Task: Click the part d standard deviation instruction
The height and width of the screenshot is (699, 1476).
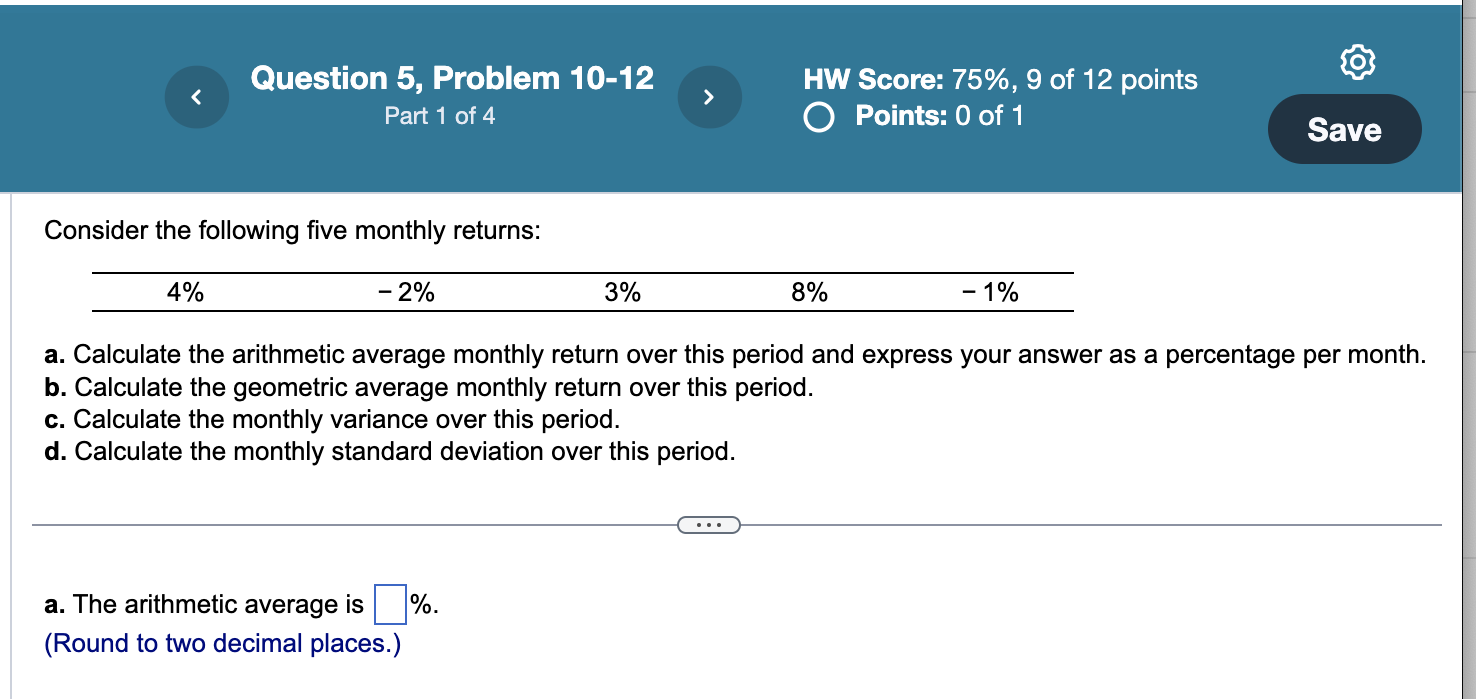Action: (390, 451)
